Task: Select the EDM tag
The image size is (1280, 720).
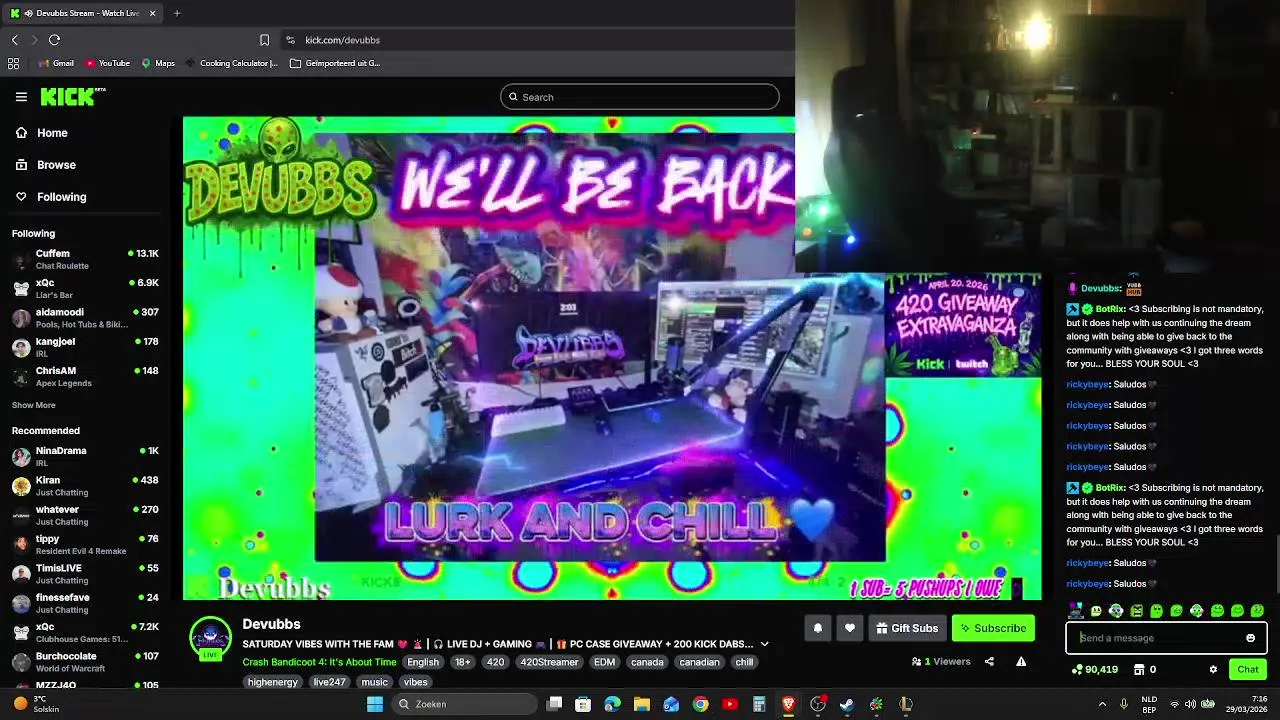Action: tap(604, 662)
